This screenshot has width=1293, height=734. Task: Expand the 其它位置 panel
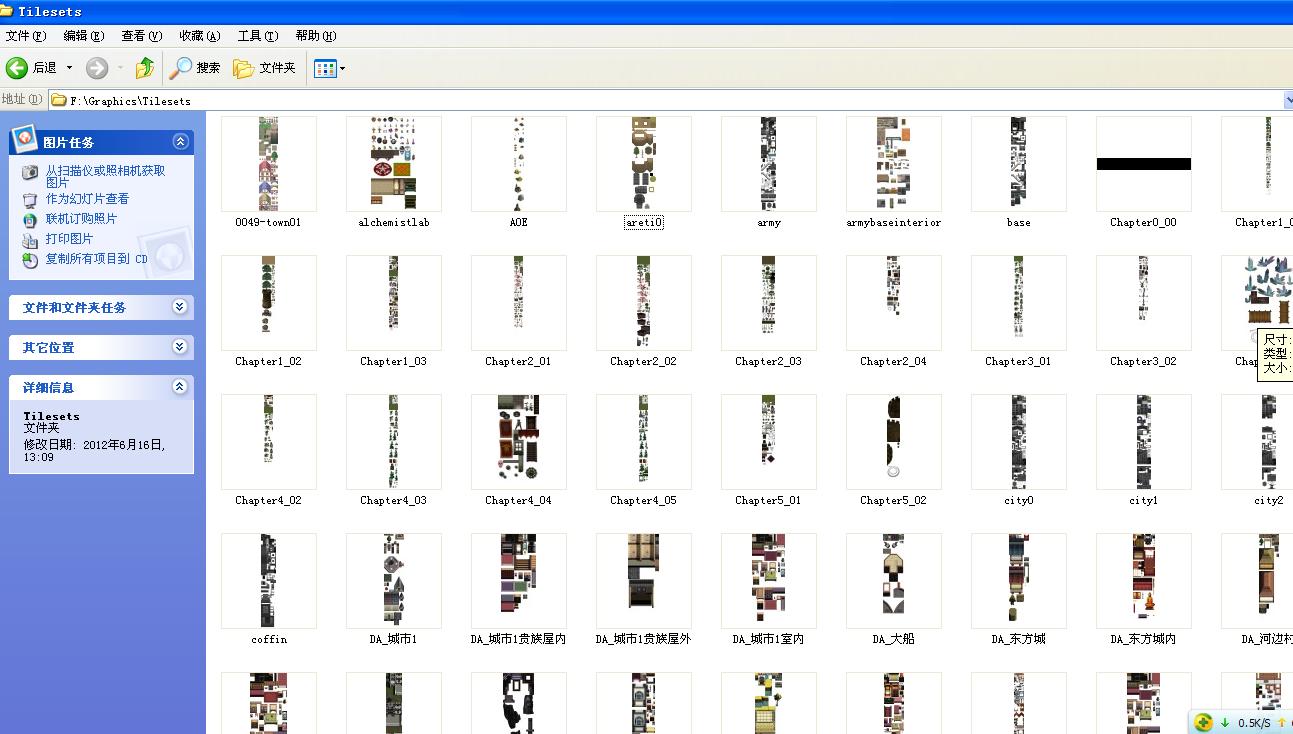[x=180, y=347]
